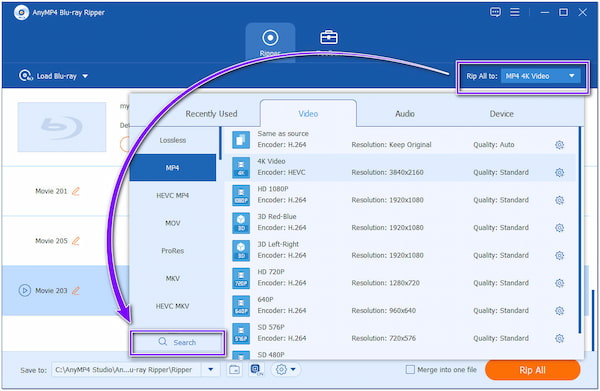The height and width of the screenshot is (391, 600).
Task: Click the format list vertical scrollbar
Action: [580, 230]
